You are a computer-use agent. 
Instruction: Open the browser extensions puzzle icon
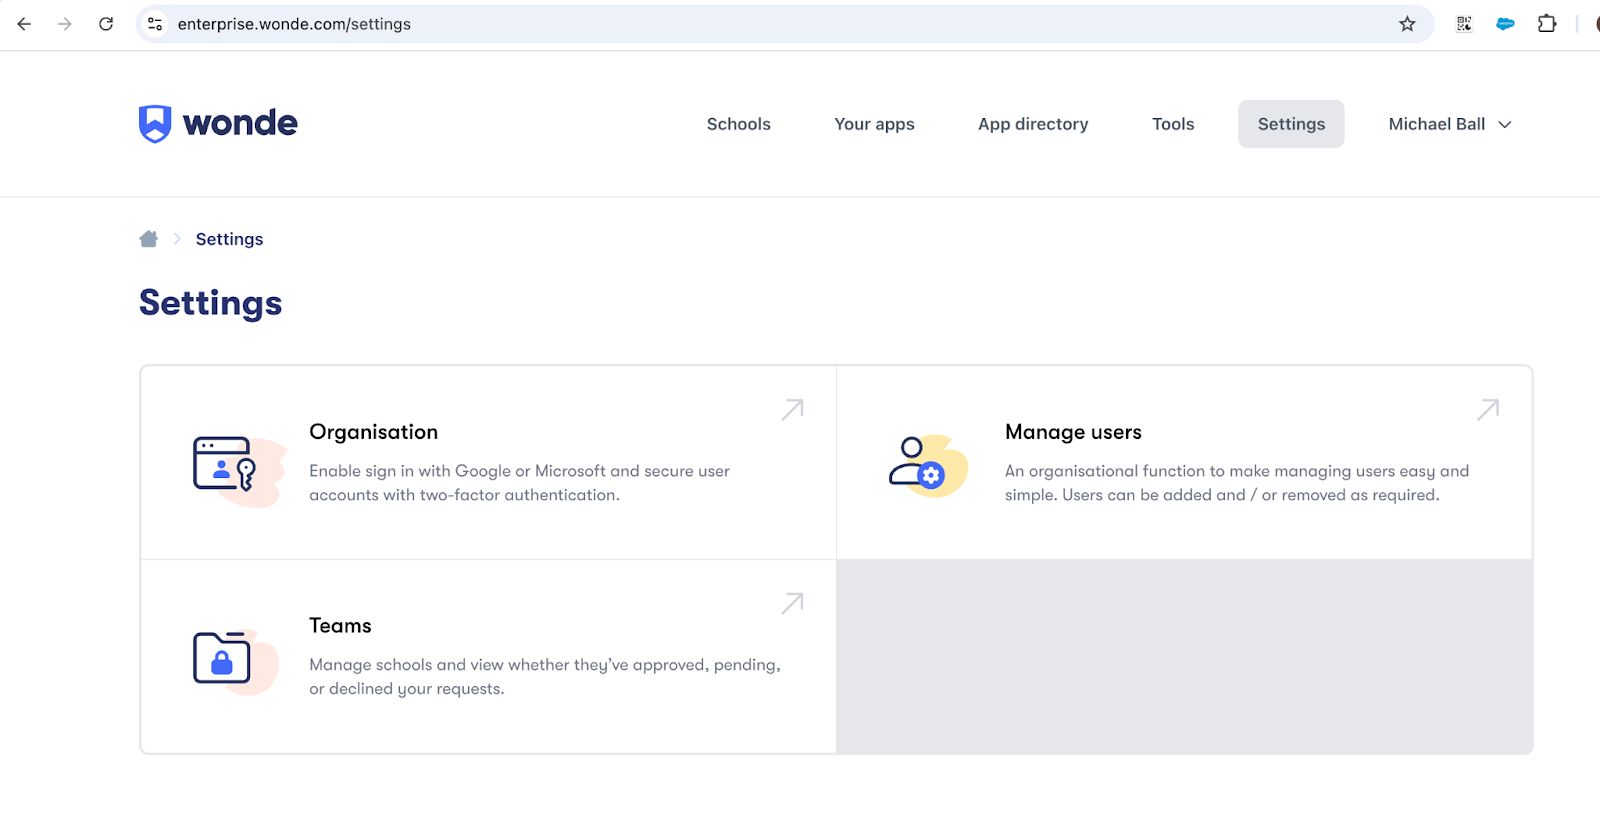pos(1547,24)
